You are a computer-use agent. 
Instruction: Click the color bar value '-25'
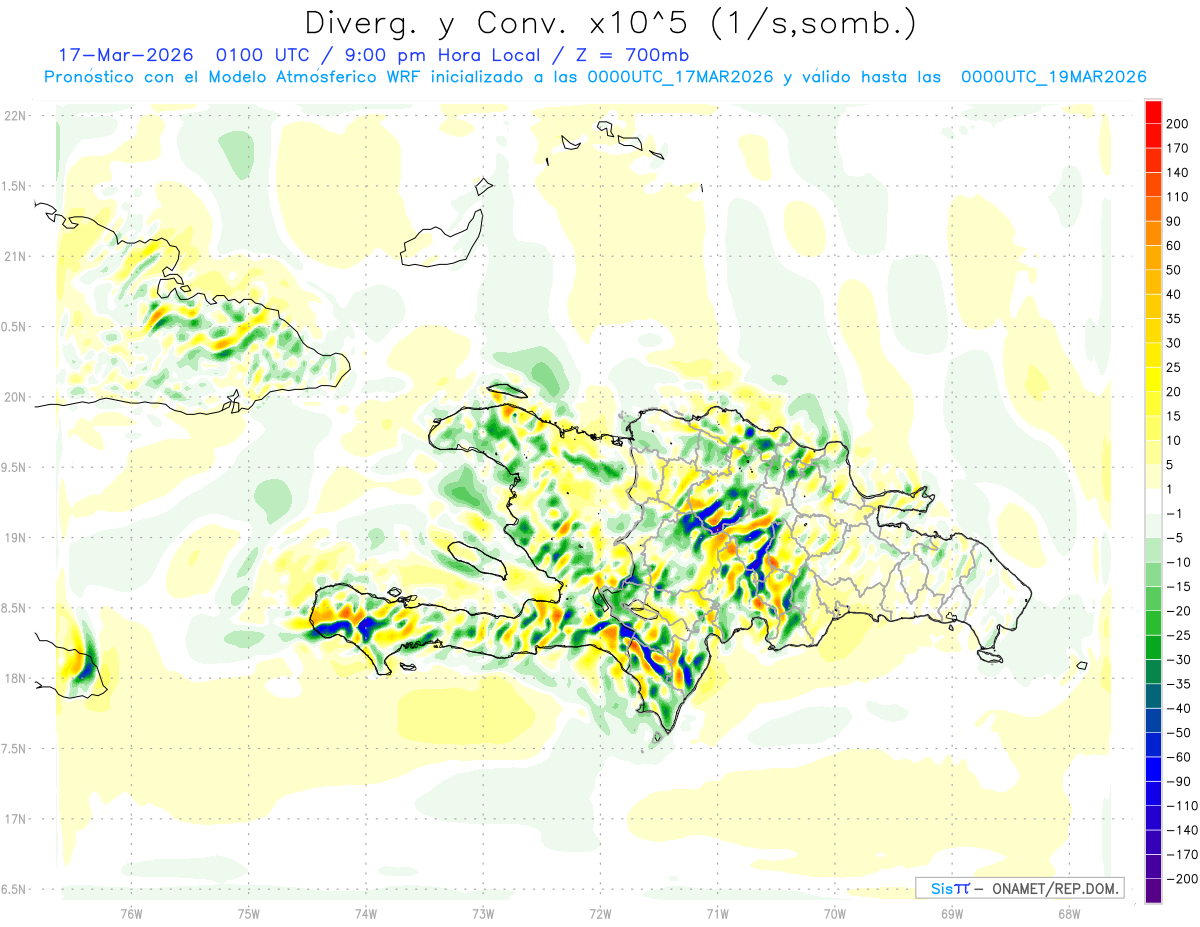click(1178, 635)
